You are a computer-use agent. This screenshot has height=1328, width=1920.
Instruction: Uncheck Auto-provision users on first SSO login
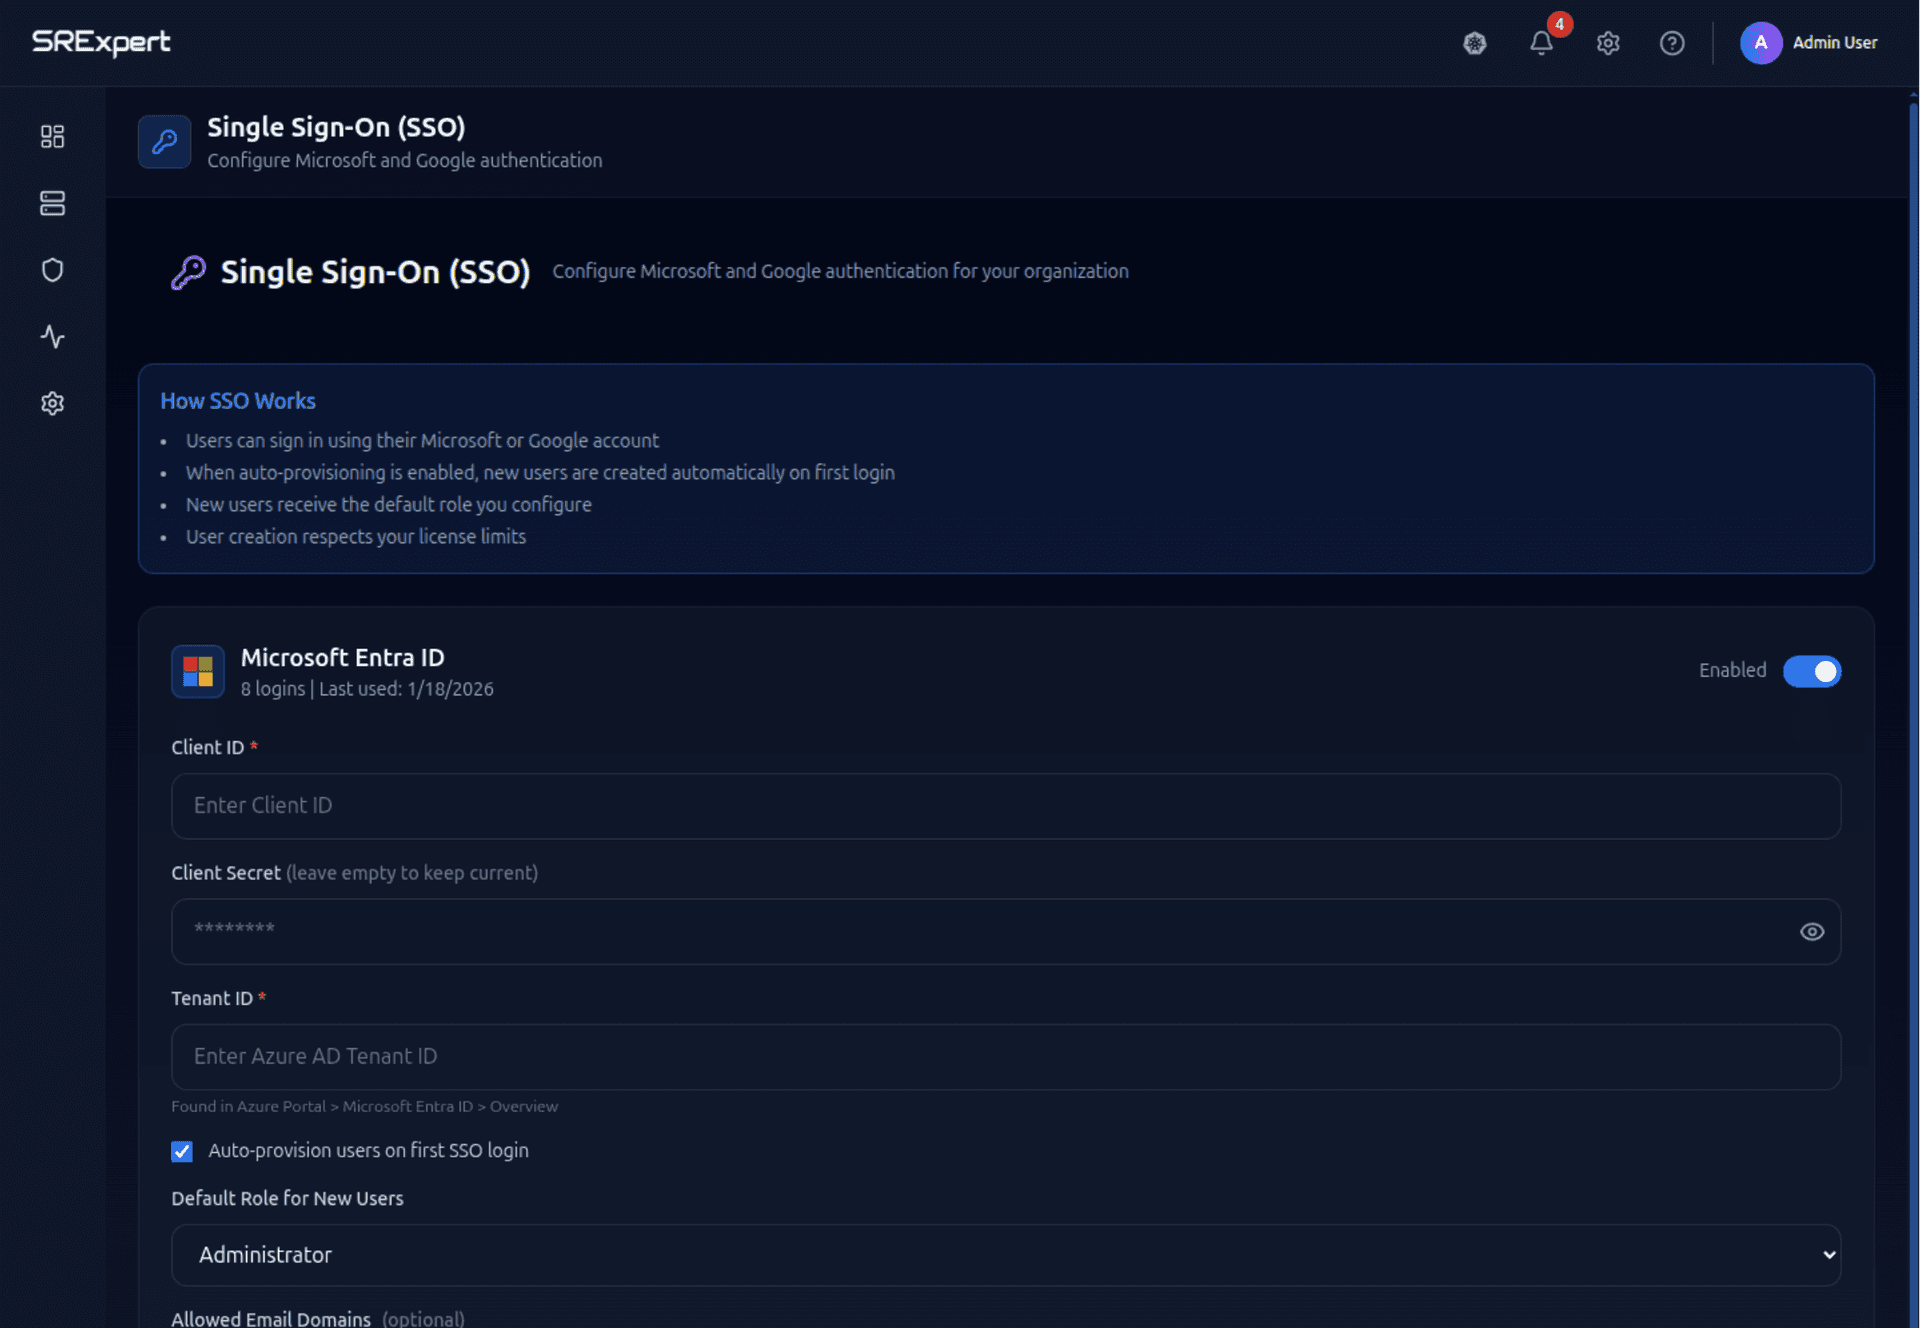tap(182, 1151)
